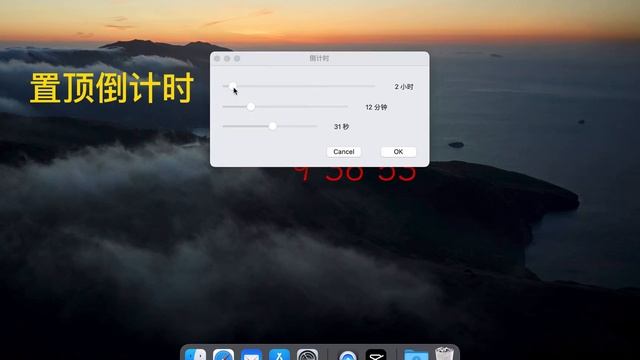
Task: Open Finder from the dock
Action: 196,354
